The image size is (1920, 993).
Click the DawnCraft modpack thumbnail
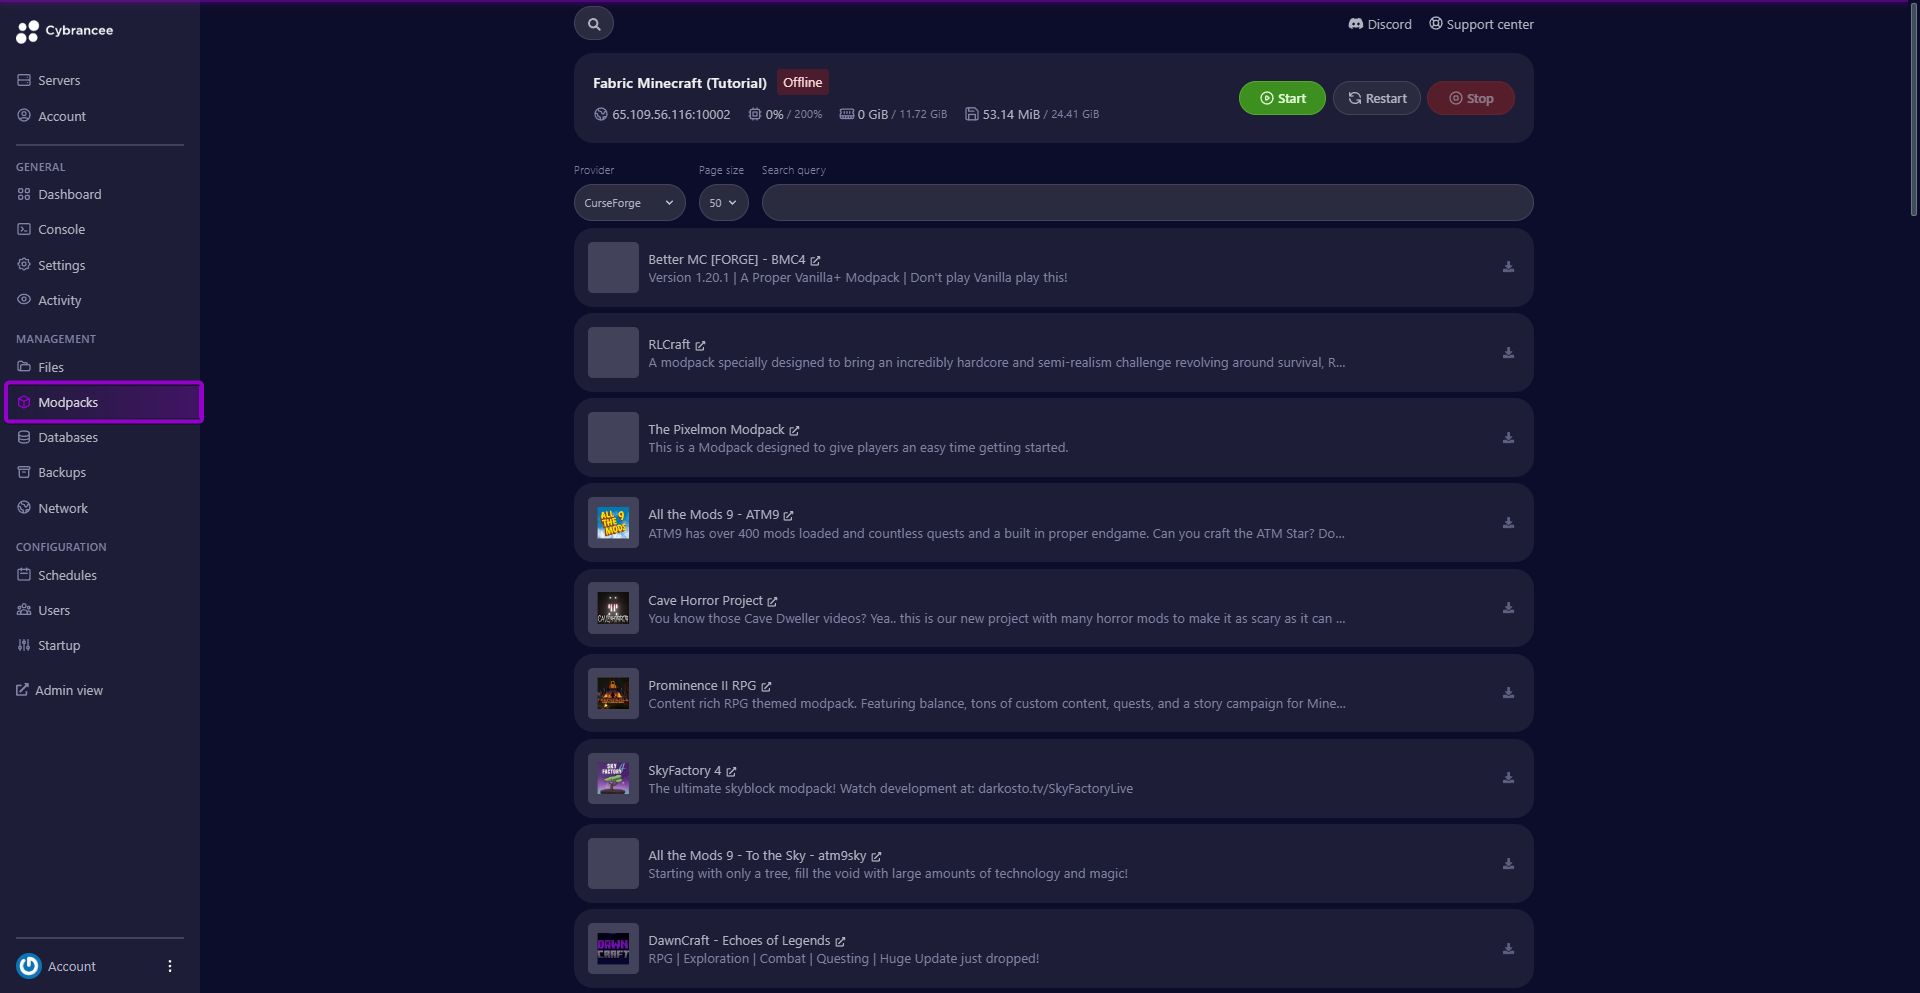[613, 949]
